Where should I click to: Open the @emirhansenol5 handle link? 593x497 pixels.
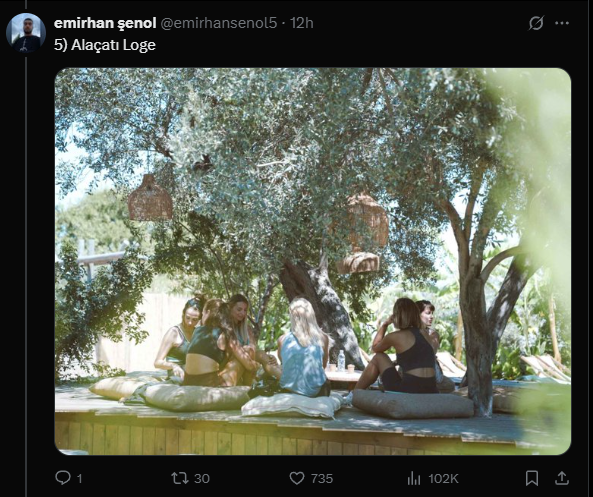click(x=219, y=23)
